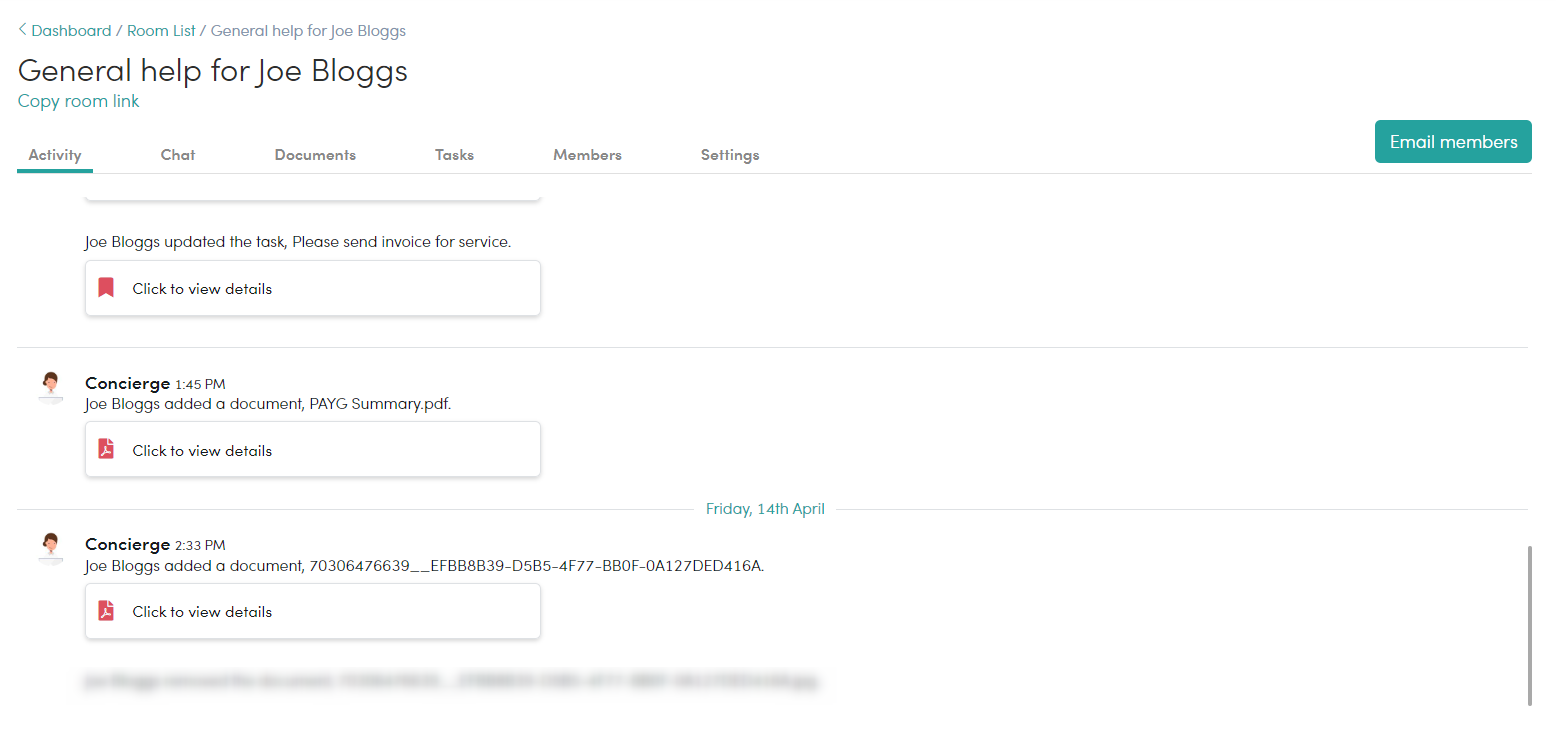Click the Concierge name at 2:33 PM
The width and height of the screenshot is (1556, 751).
pyautogui.click(x=127, y=544)
